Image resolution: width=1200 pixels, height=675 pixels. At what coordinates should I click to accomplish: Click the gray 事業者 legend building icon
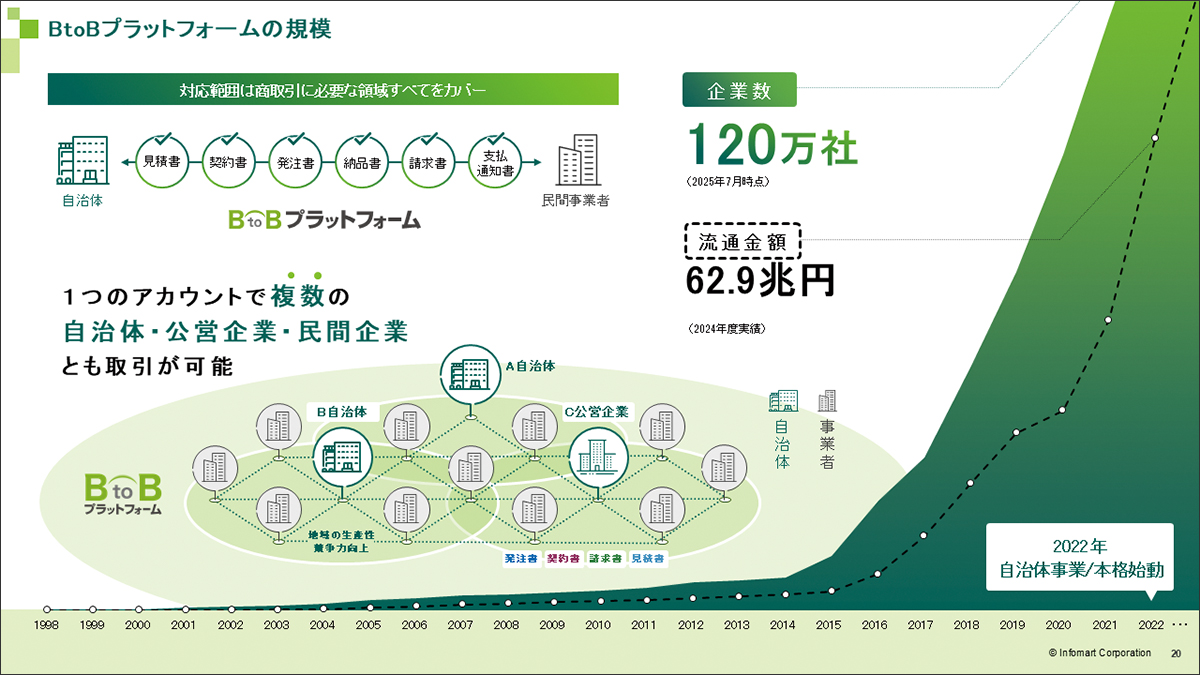coord(827,401)
